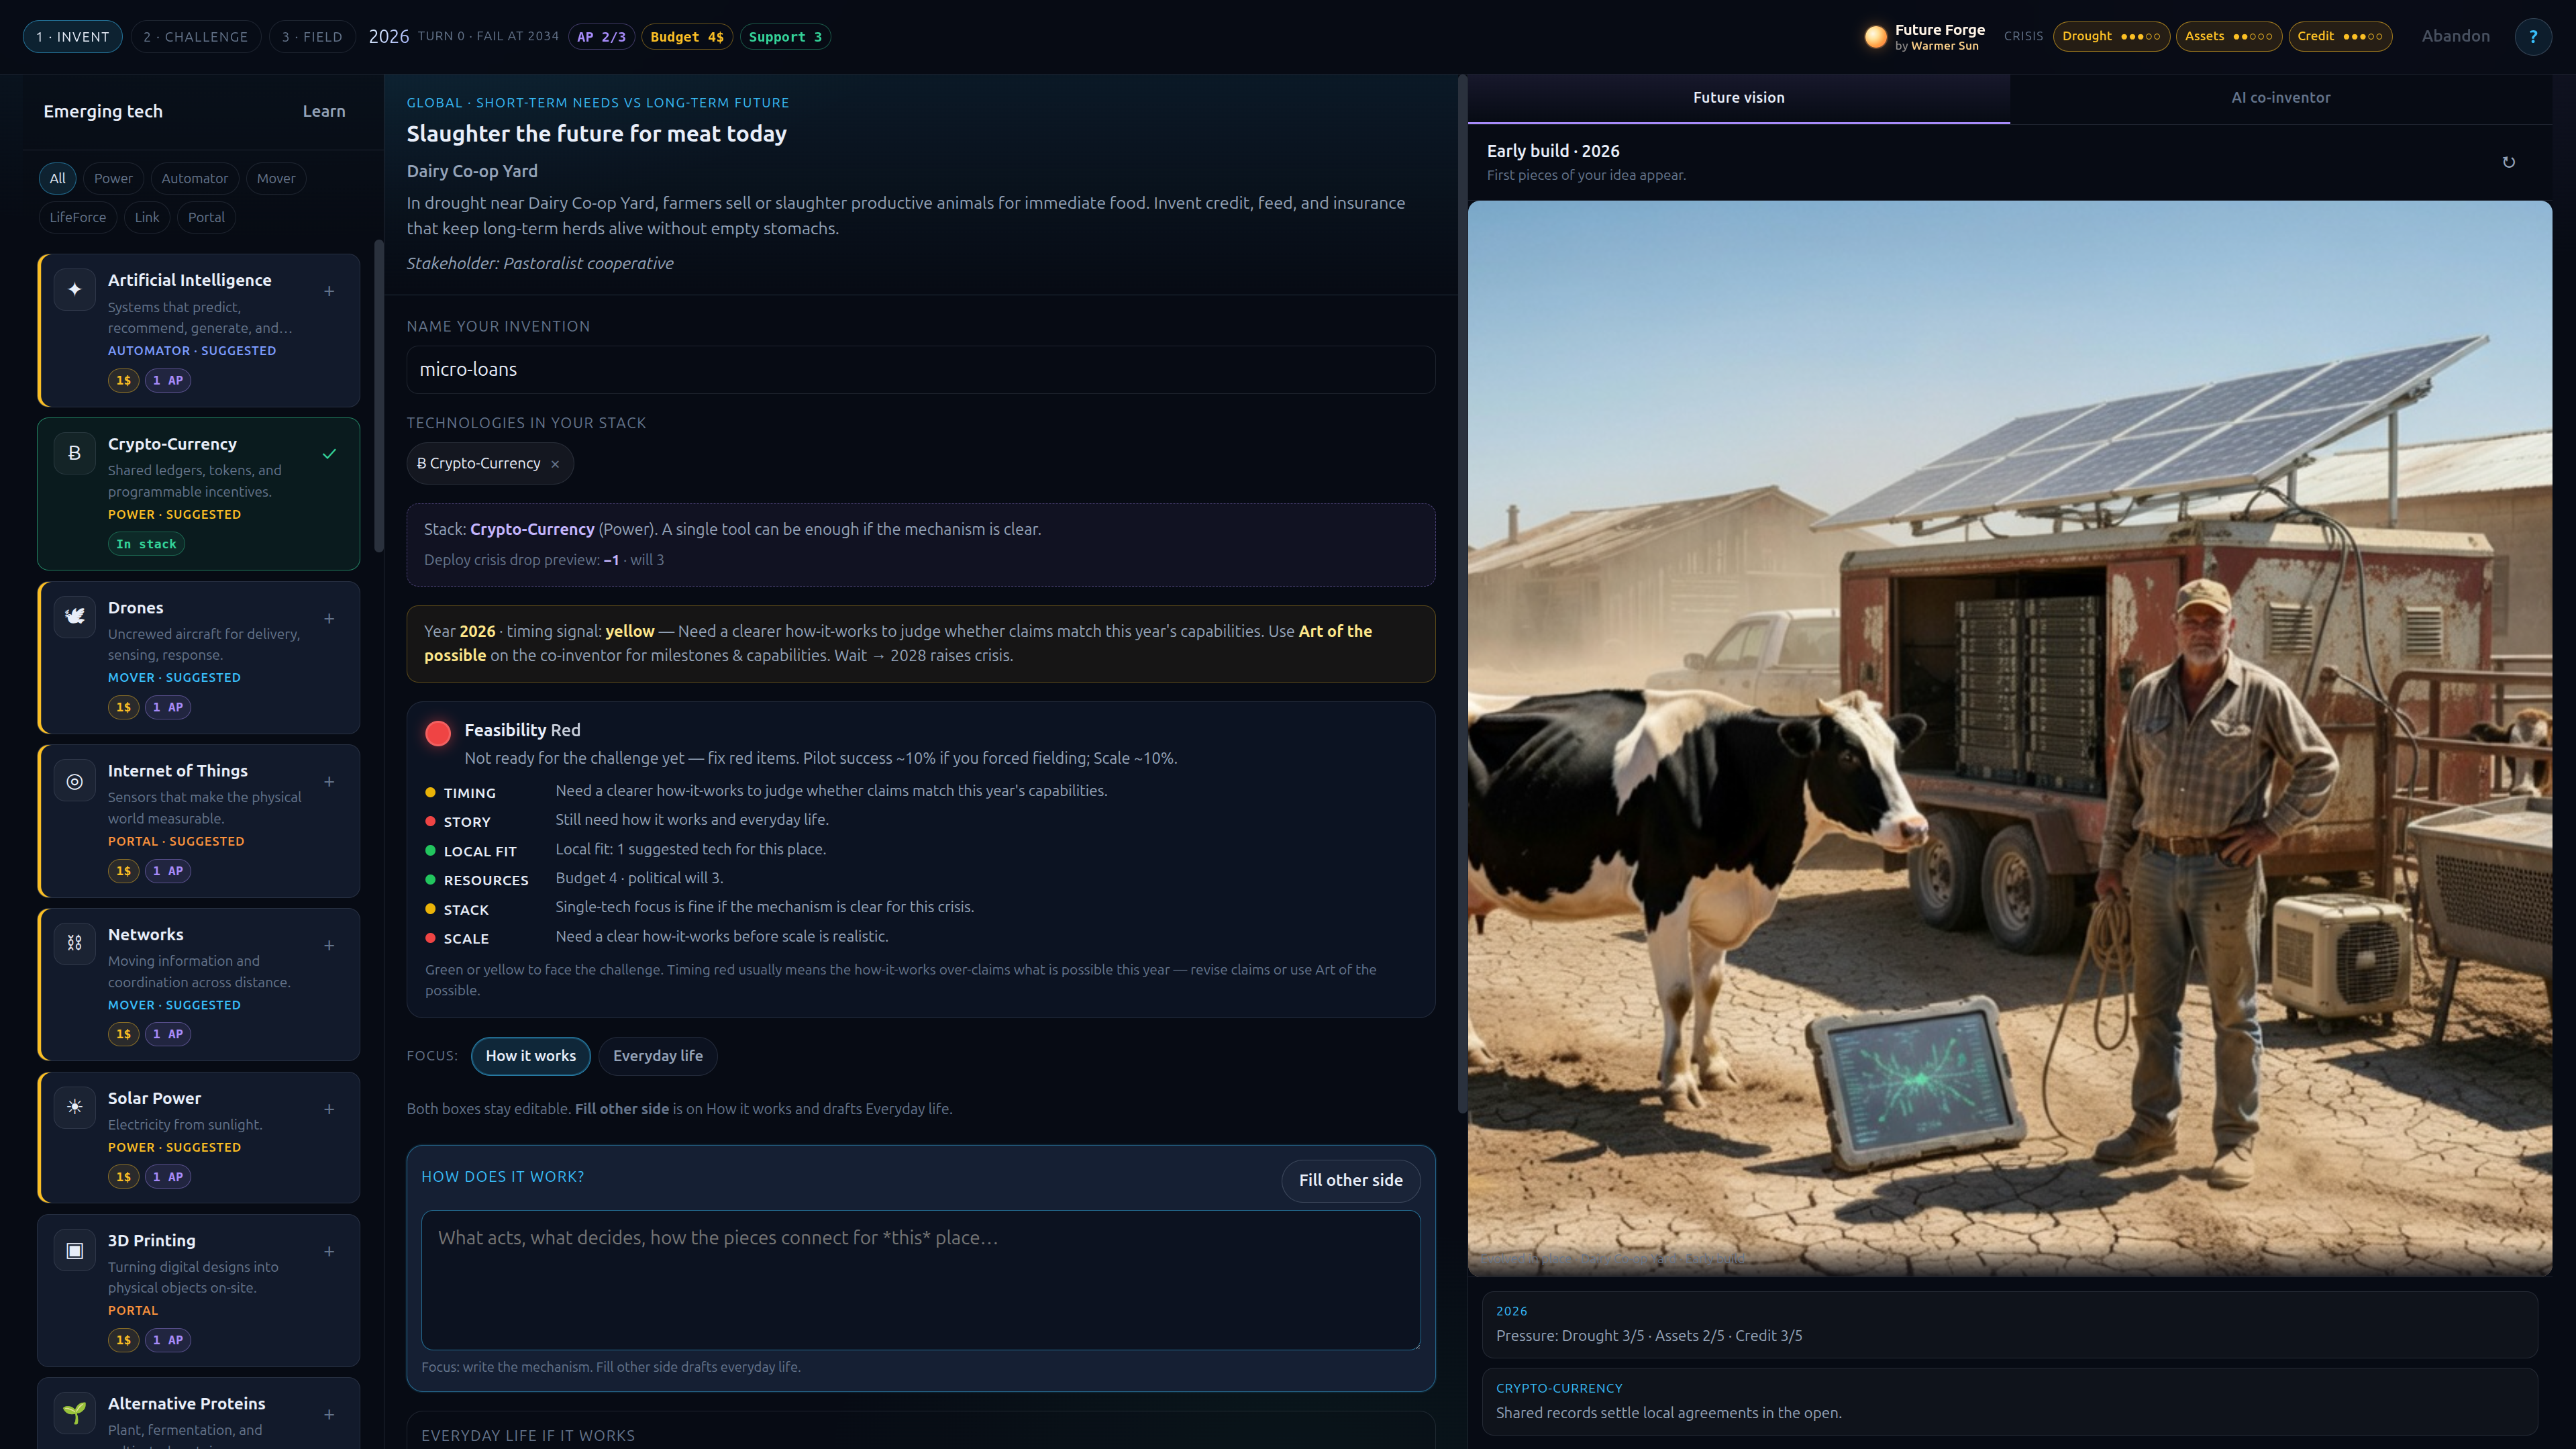Add Artificial Intelligence with its plus icon

[329, 291]
